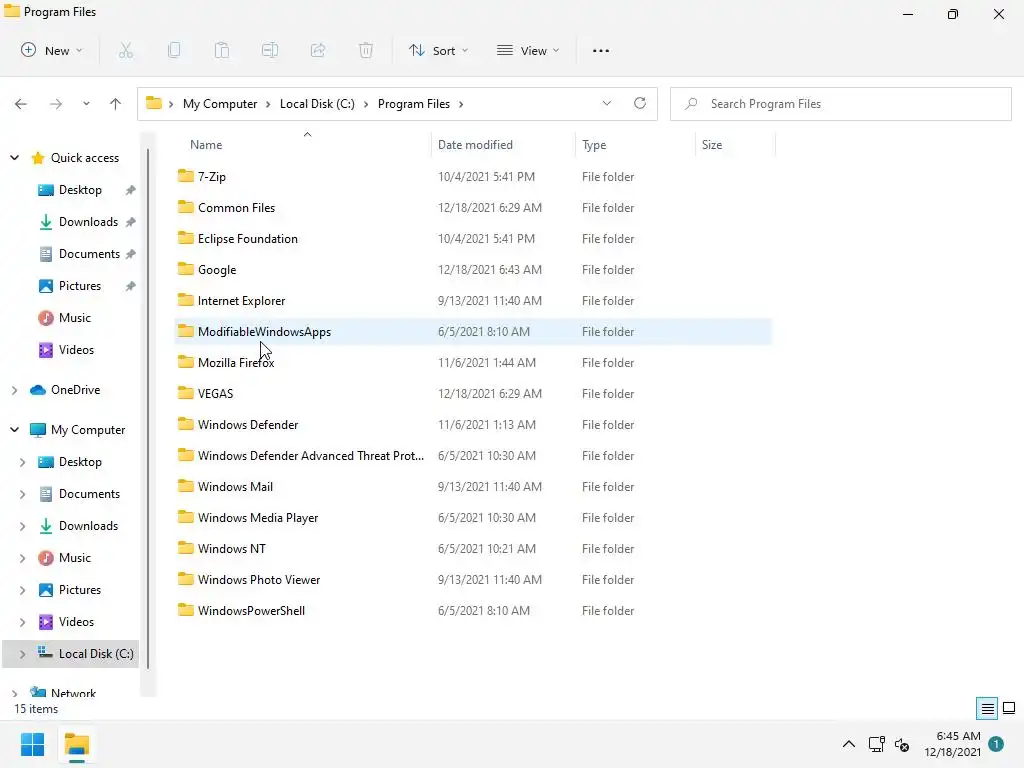Click Local Disk (C:) breadcrumb

[x=317, y=104]
